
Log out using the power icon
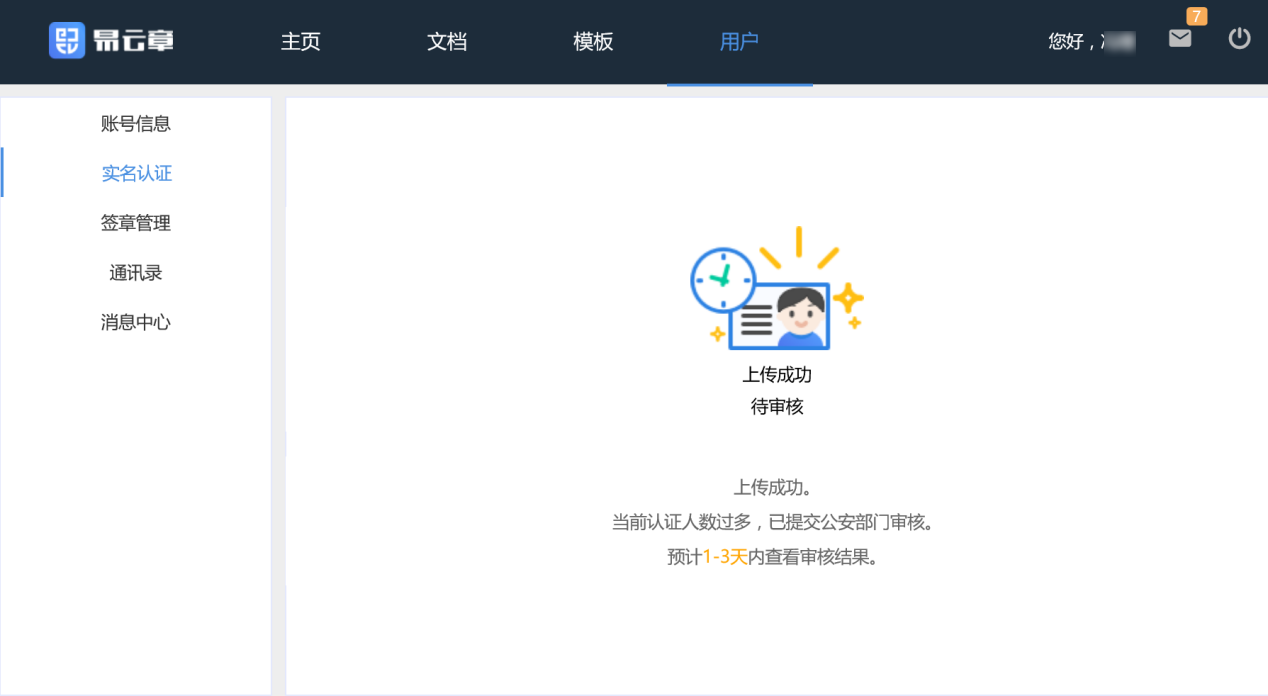(x=1239, y=39)
